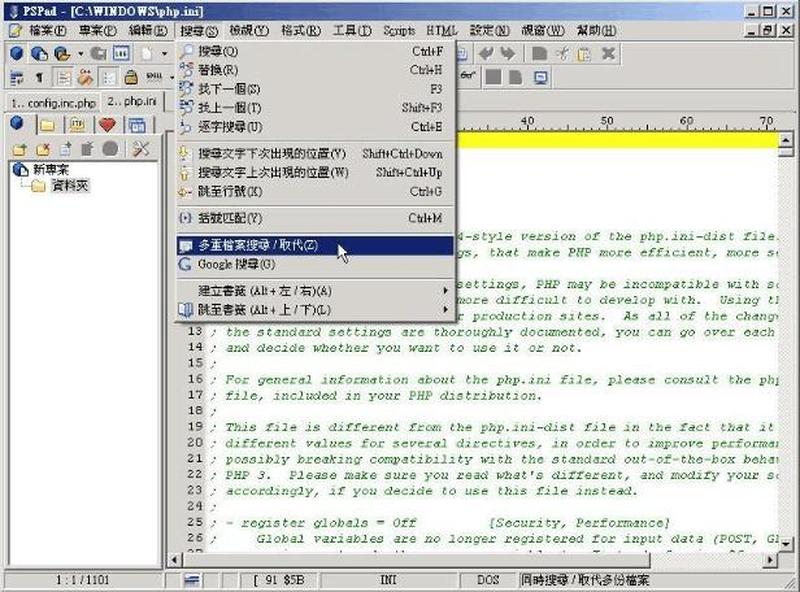800x592 pixels.
Task: Click the crossed tools settings icon
Action: pyautogui.click(x=140, y=149)
